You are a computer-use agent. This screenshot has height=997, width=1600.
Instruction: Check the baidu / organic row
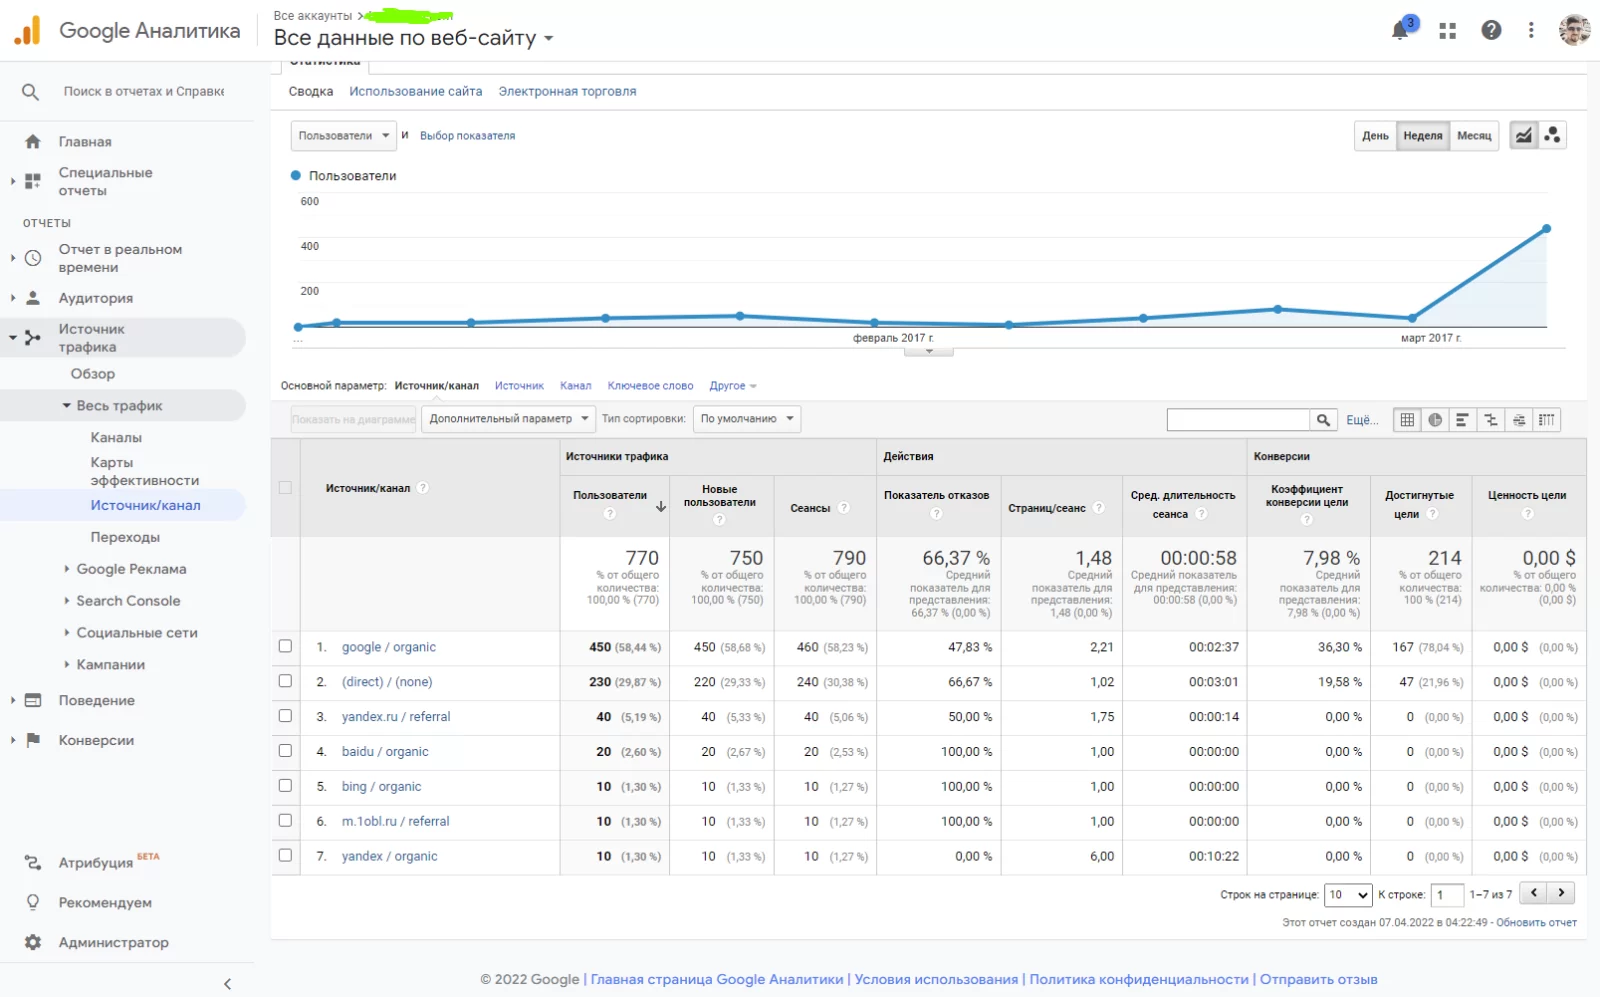point(285,751)
